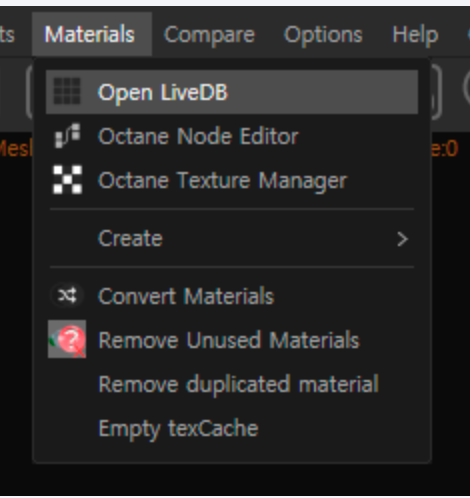Click the checkerboard Texture Manager icon

pyautogui.click(x=67, y=180)
